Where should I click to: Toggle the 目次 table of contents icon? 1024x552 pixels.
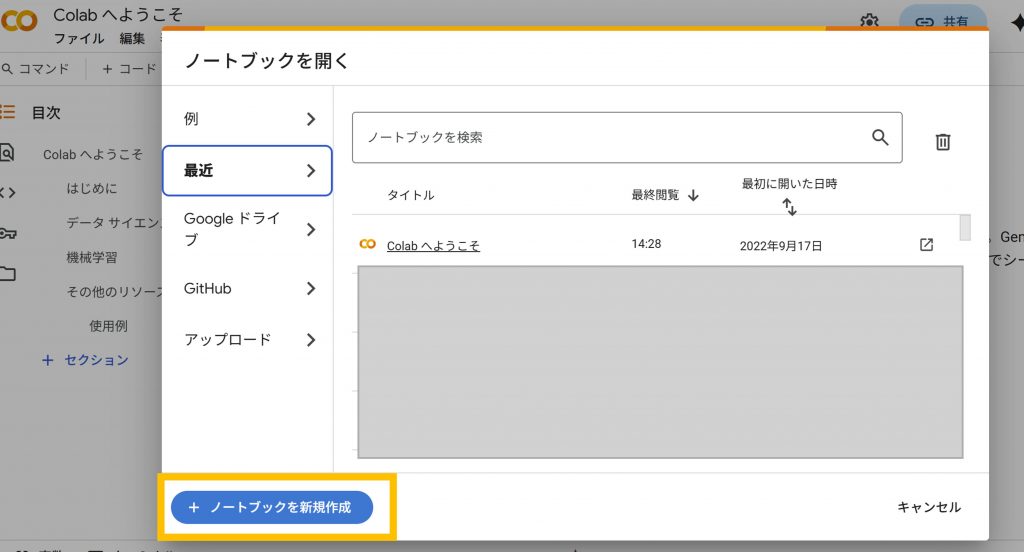point(7,112)
